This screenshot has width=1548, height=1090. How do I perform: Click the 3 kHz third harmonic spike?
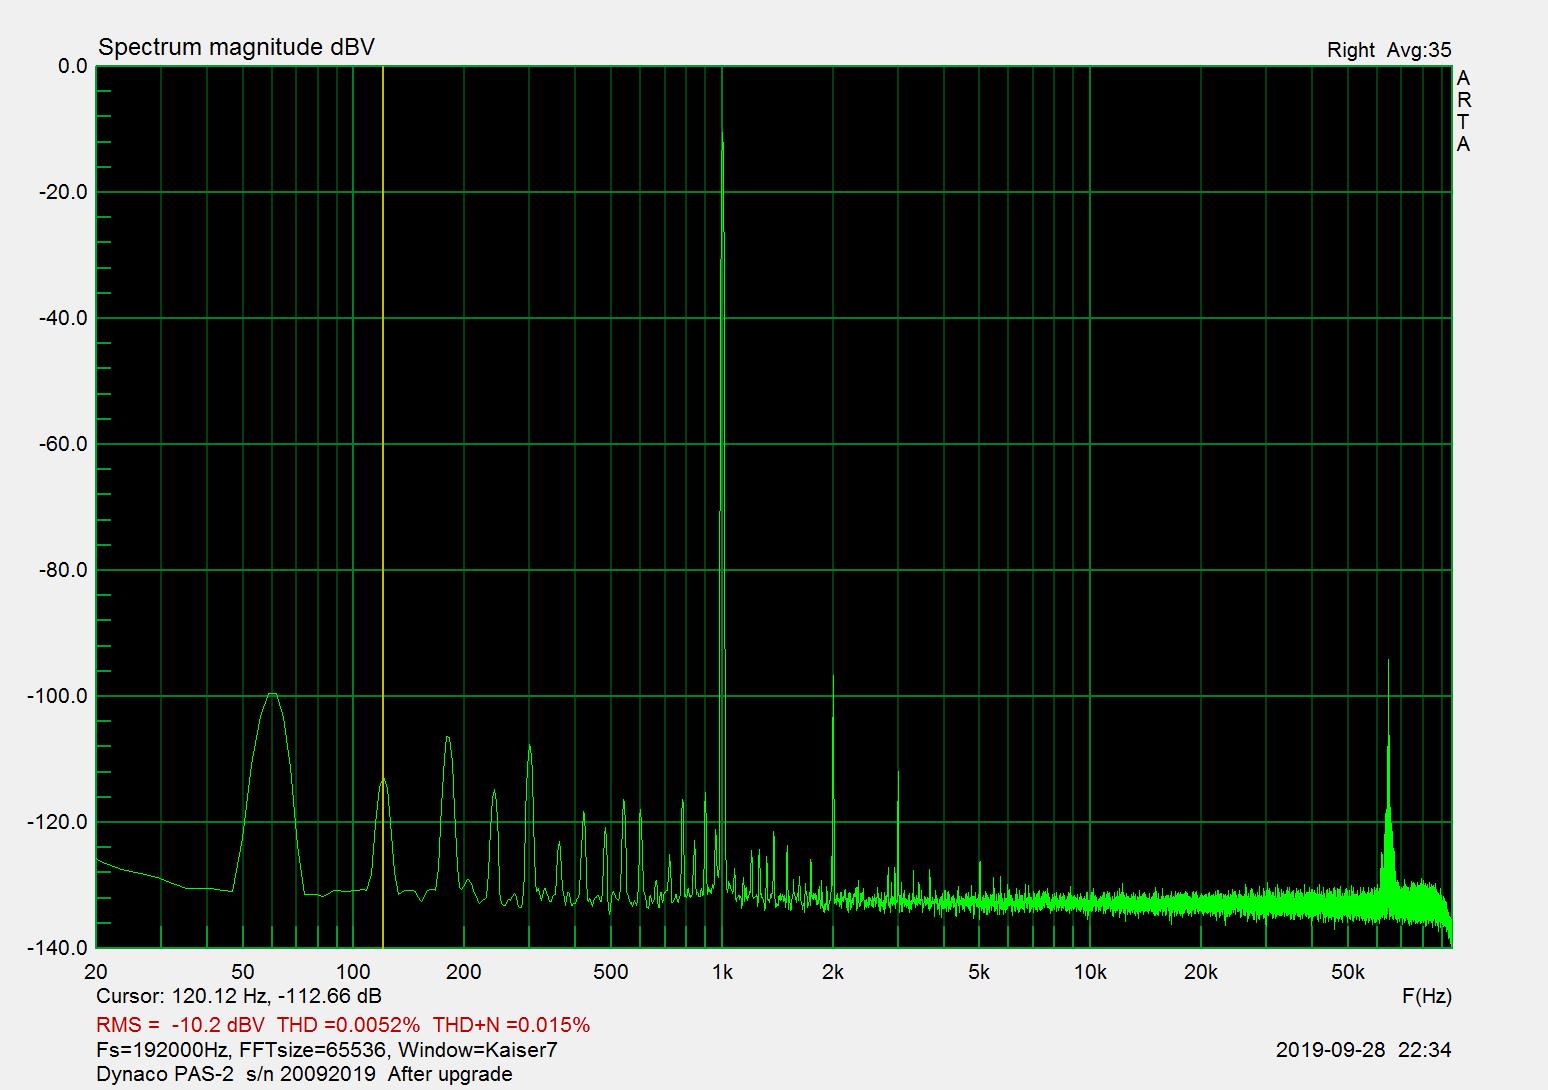point(898,774)
